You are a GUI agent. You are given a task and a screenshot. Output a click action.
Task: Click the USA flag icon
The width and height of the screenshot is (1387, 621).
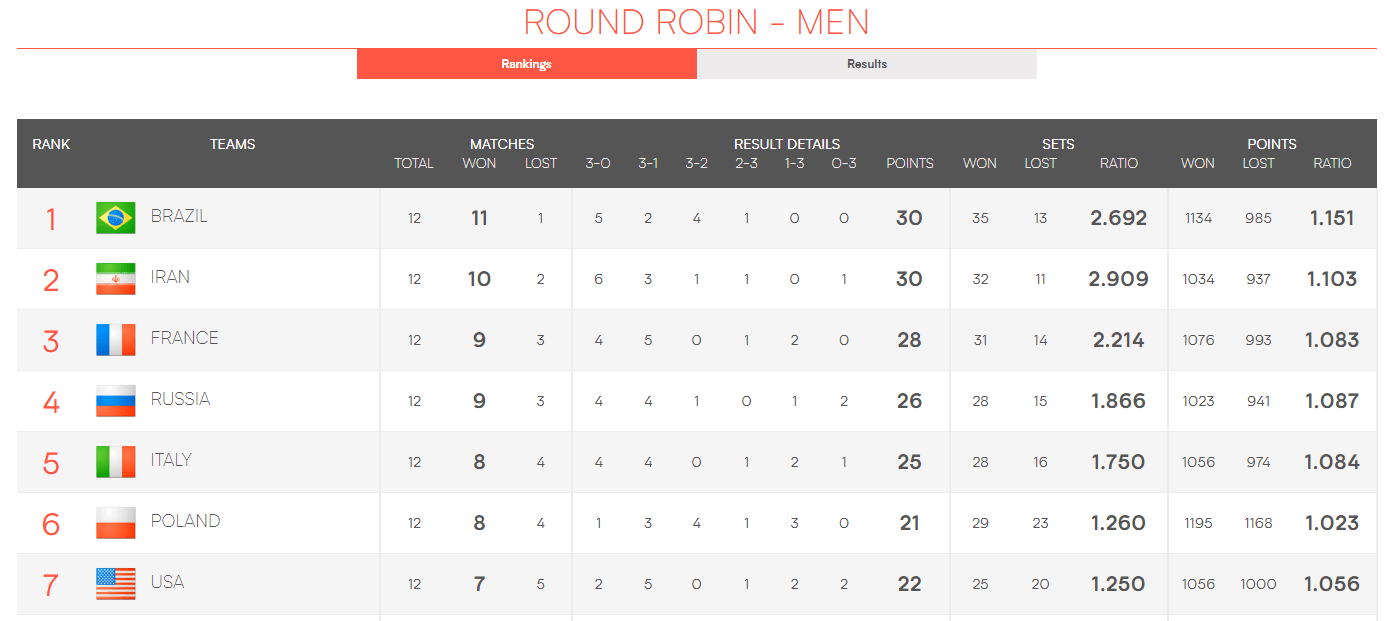[x=115, y=584]
